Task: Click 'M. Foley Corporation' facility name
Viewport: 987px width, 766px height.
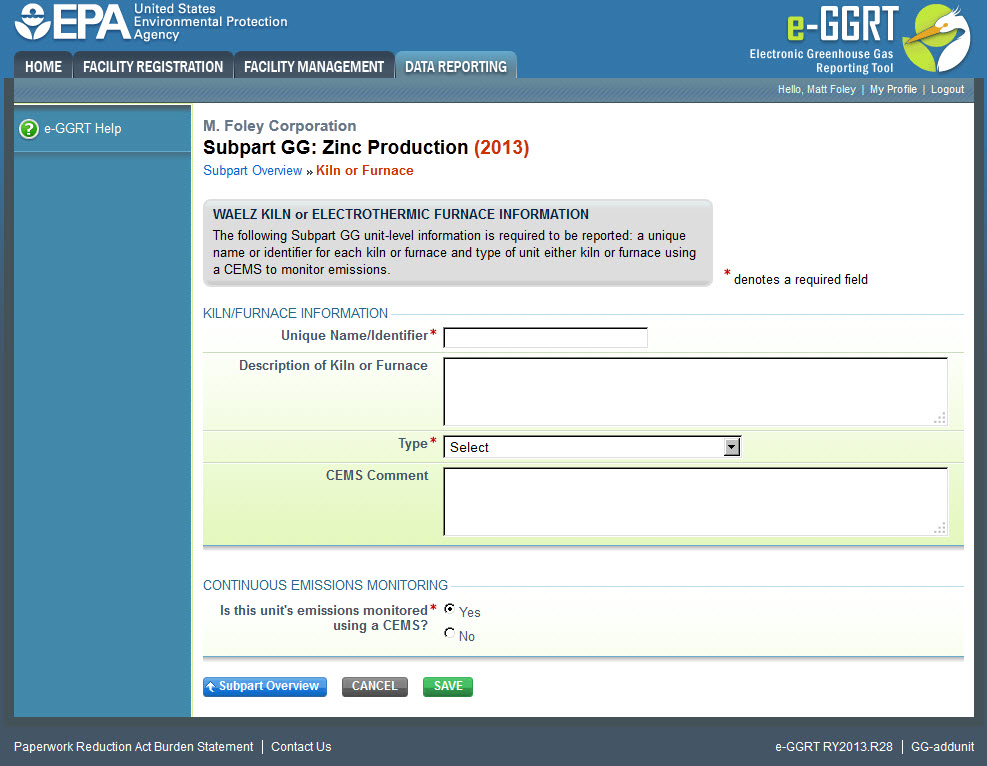Action: pyautogui.click(x=279, y=126)
